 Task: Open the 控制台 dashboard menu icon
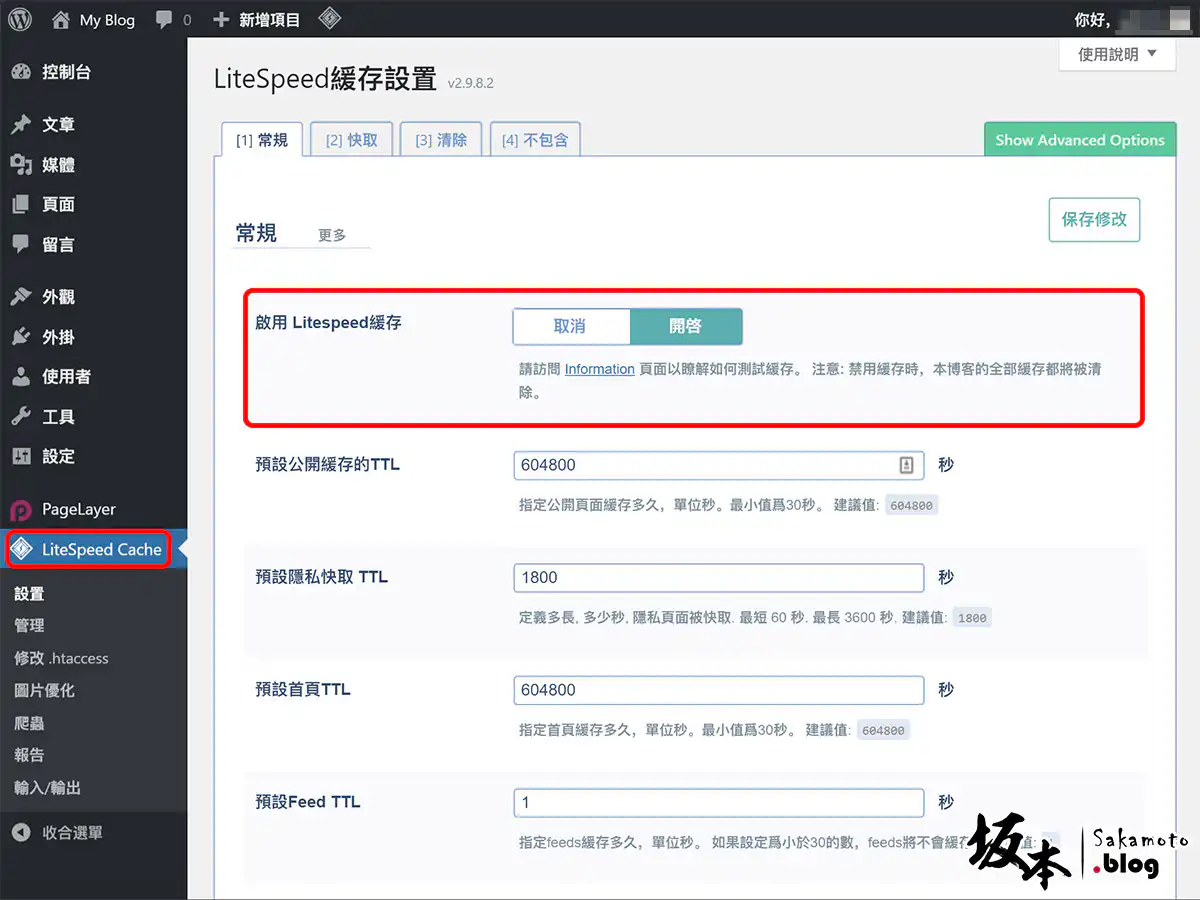21,72
